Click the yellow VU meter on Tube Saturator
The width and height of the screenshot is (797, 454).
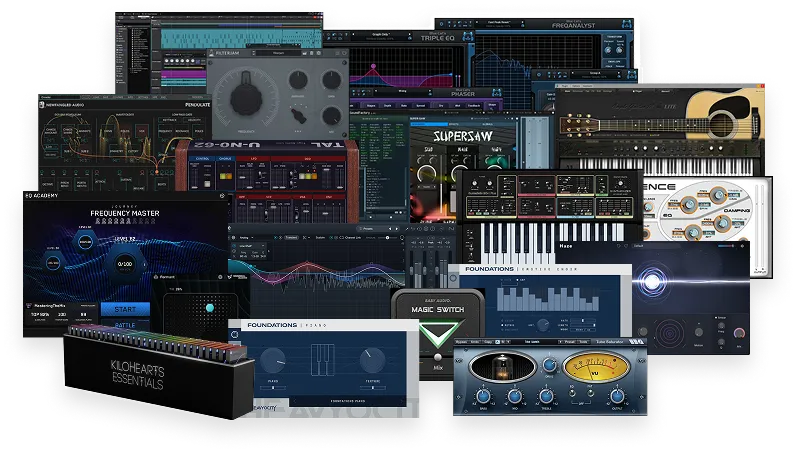[596, 368]
